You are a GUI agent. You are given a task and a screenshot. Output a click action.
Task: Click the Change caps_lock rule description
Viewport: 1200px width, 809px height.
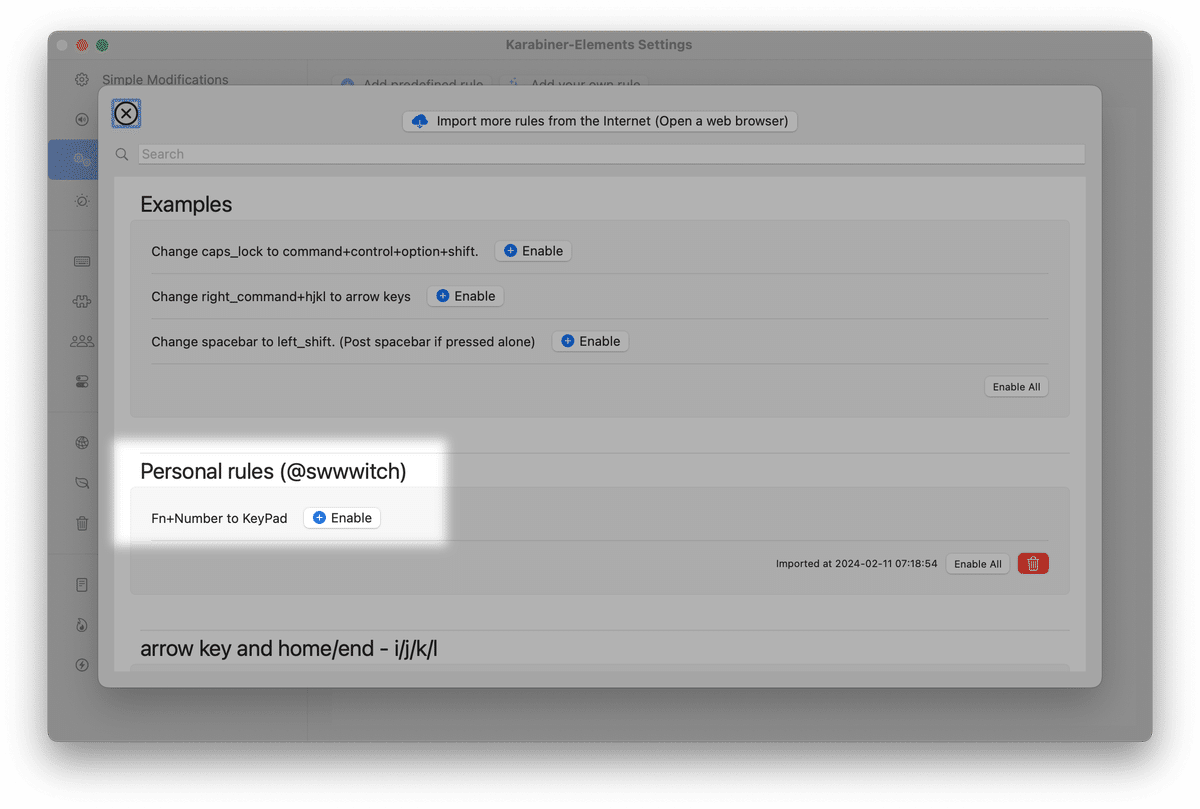(x=315, y=251)
